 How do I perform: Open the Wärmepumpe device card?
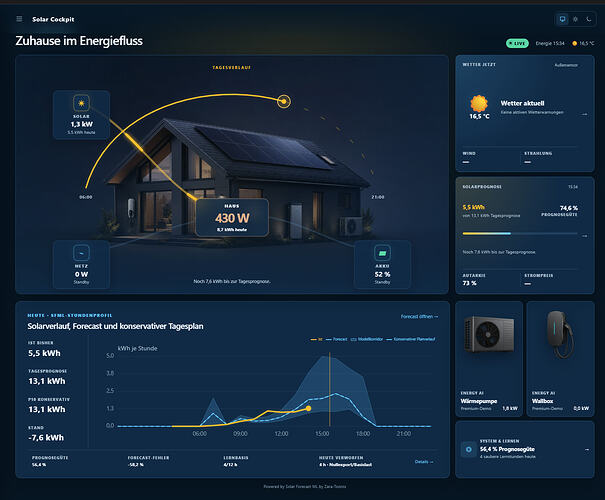[x=489, y=359]
